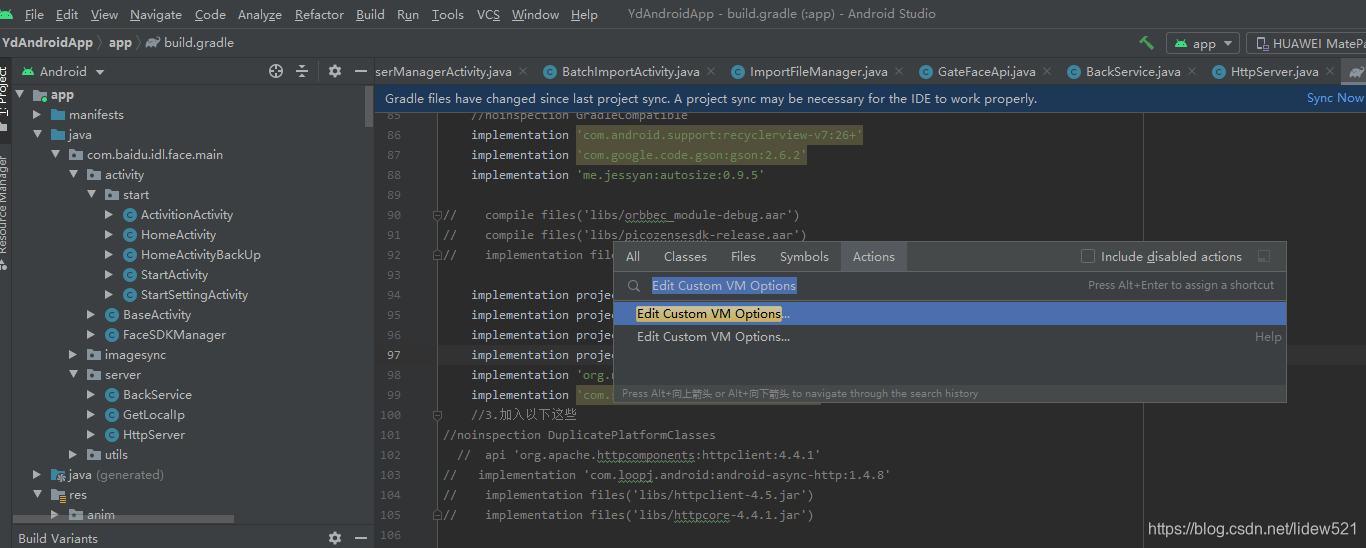Viewport: 1366px width, 548px height.
Task: Close the HttpServer.java tab
Action: click(1329, 72)
